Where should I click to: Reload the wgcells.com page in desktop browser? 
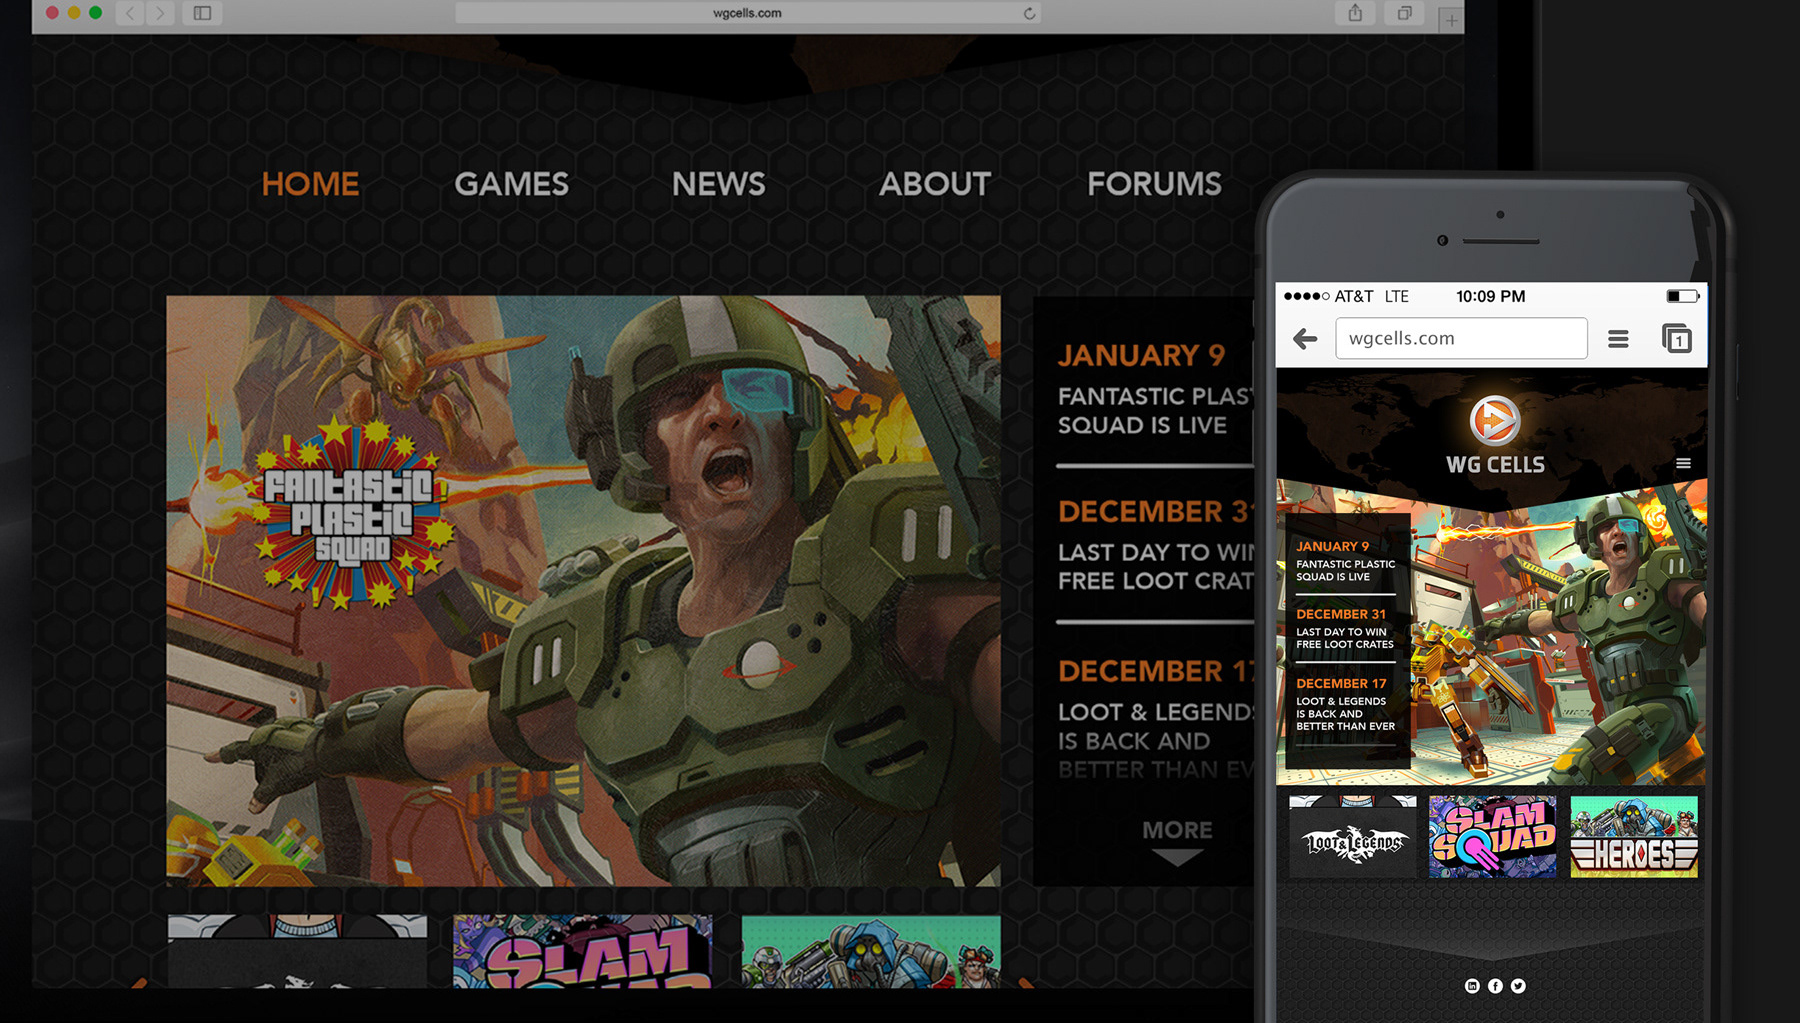pos(1029,13)
